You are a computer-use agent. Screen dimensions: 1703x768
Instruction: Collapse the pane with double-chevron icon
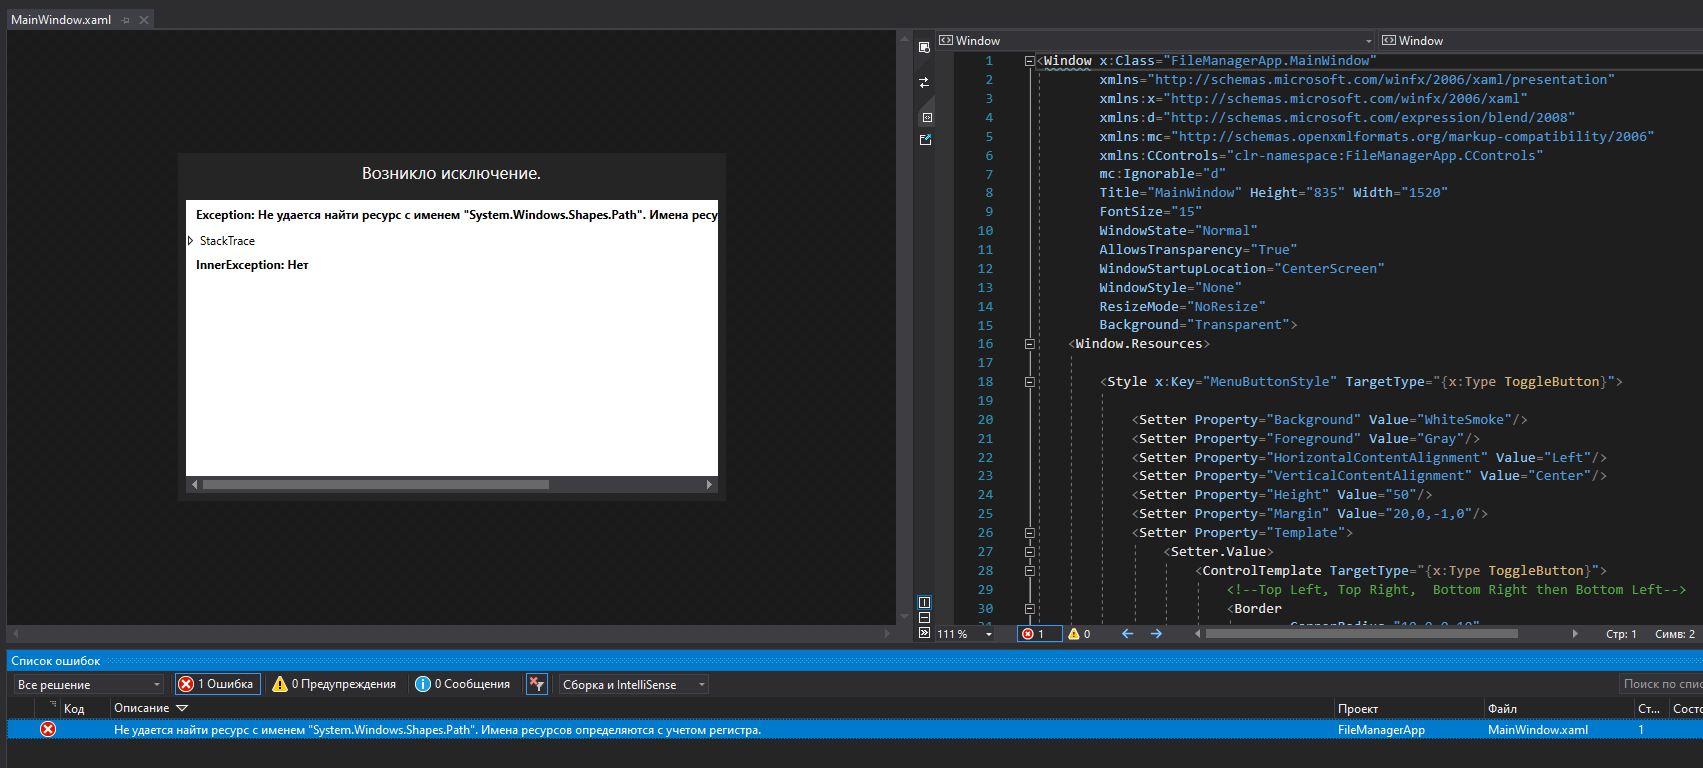[924, 633]
